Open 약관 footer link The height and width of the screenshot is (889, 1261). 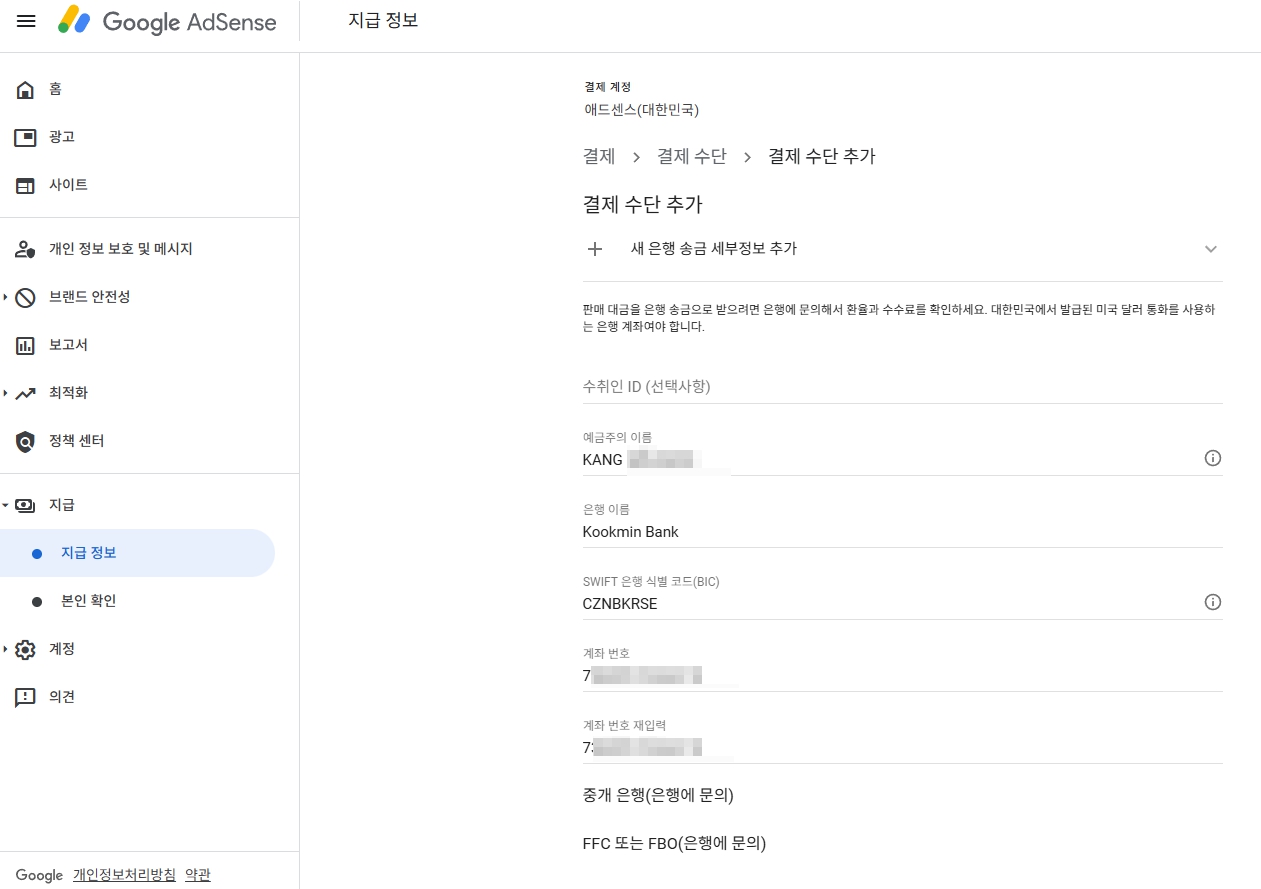tap(198, 875)
